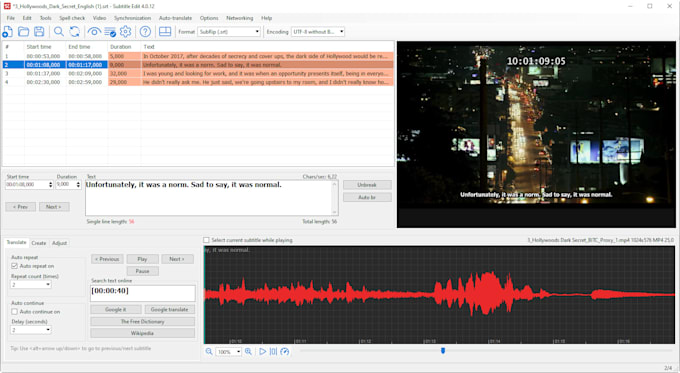Open the Repeat count dropdown
Image resolution: width=680 pixels, height=373 pixels.
48,285
